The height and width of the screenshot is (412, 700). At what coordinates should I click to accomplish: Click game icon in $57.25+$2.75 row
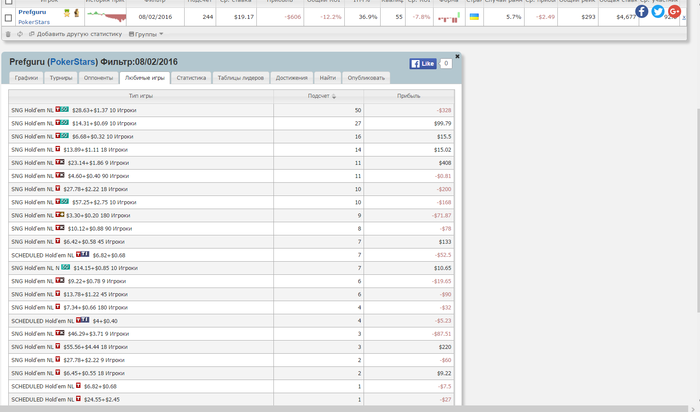pyautogui.click(x=62, y=202)
